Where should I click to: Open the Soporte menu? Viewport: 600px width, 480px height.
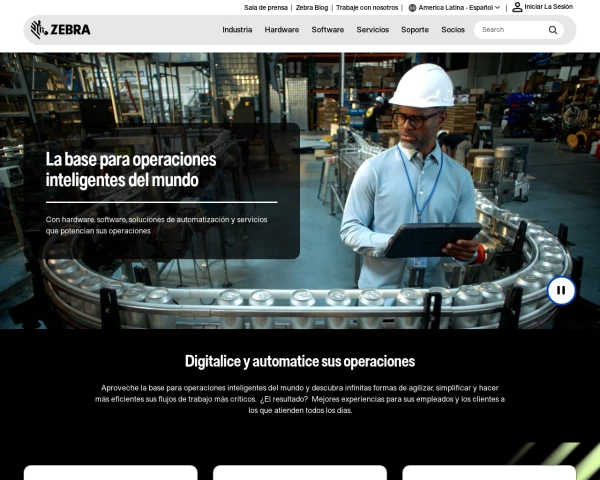click(415, 30)
